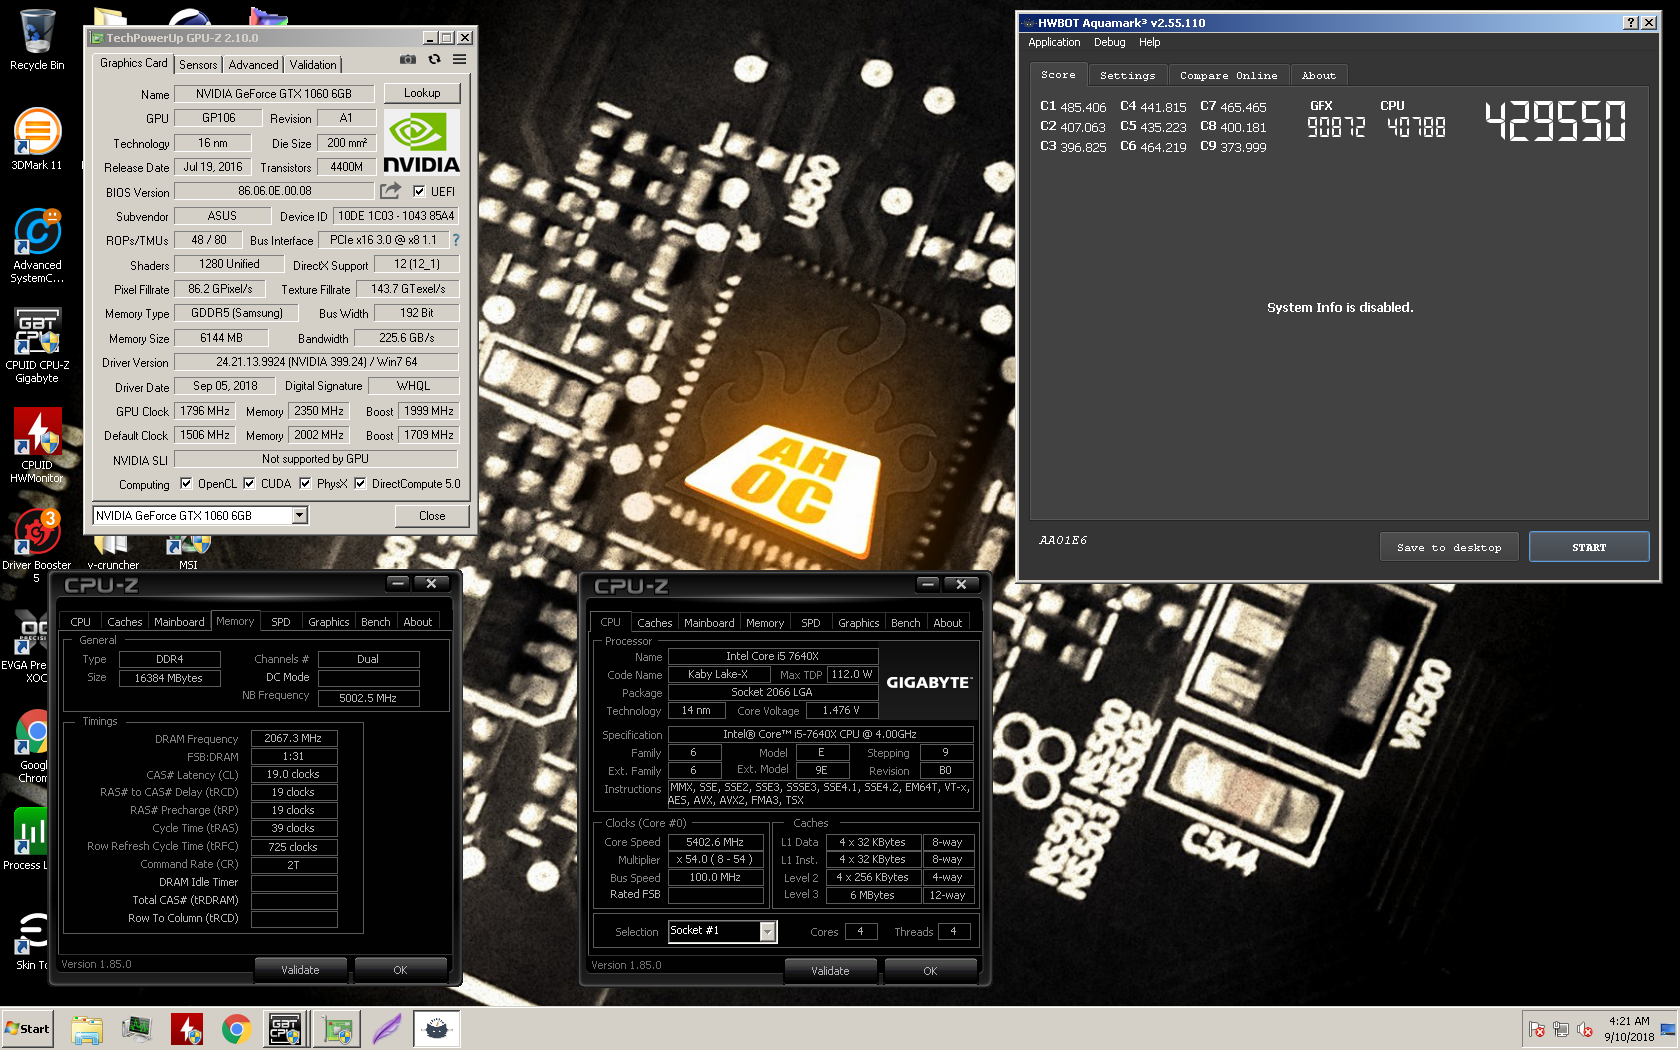Click OK in the left CPU-Z window
1680x1050 pixels.
400,970
